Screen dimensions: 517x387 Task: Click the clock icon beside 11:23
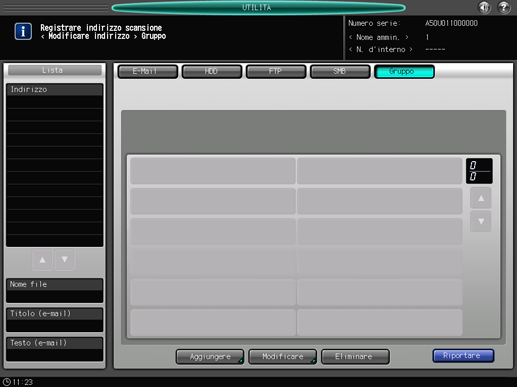7,382
